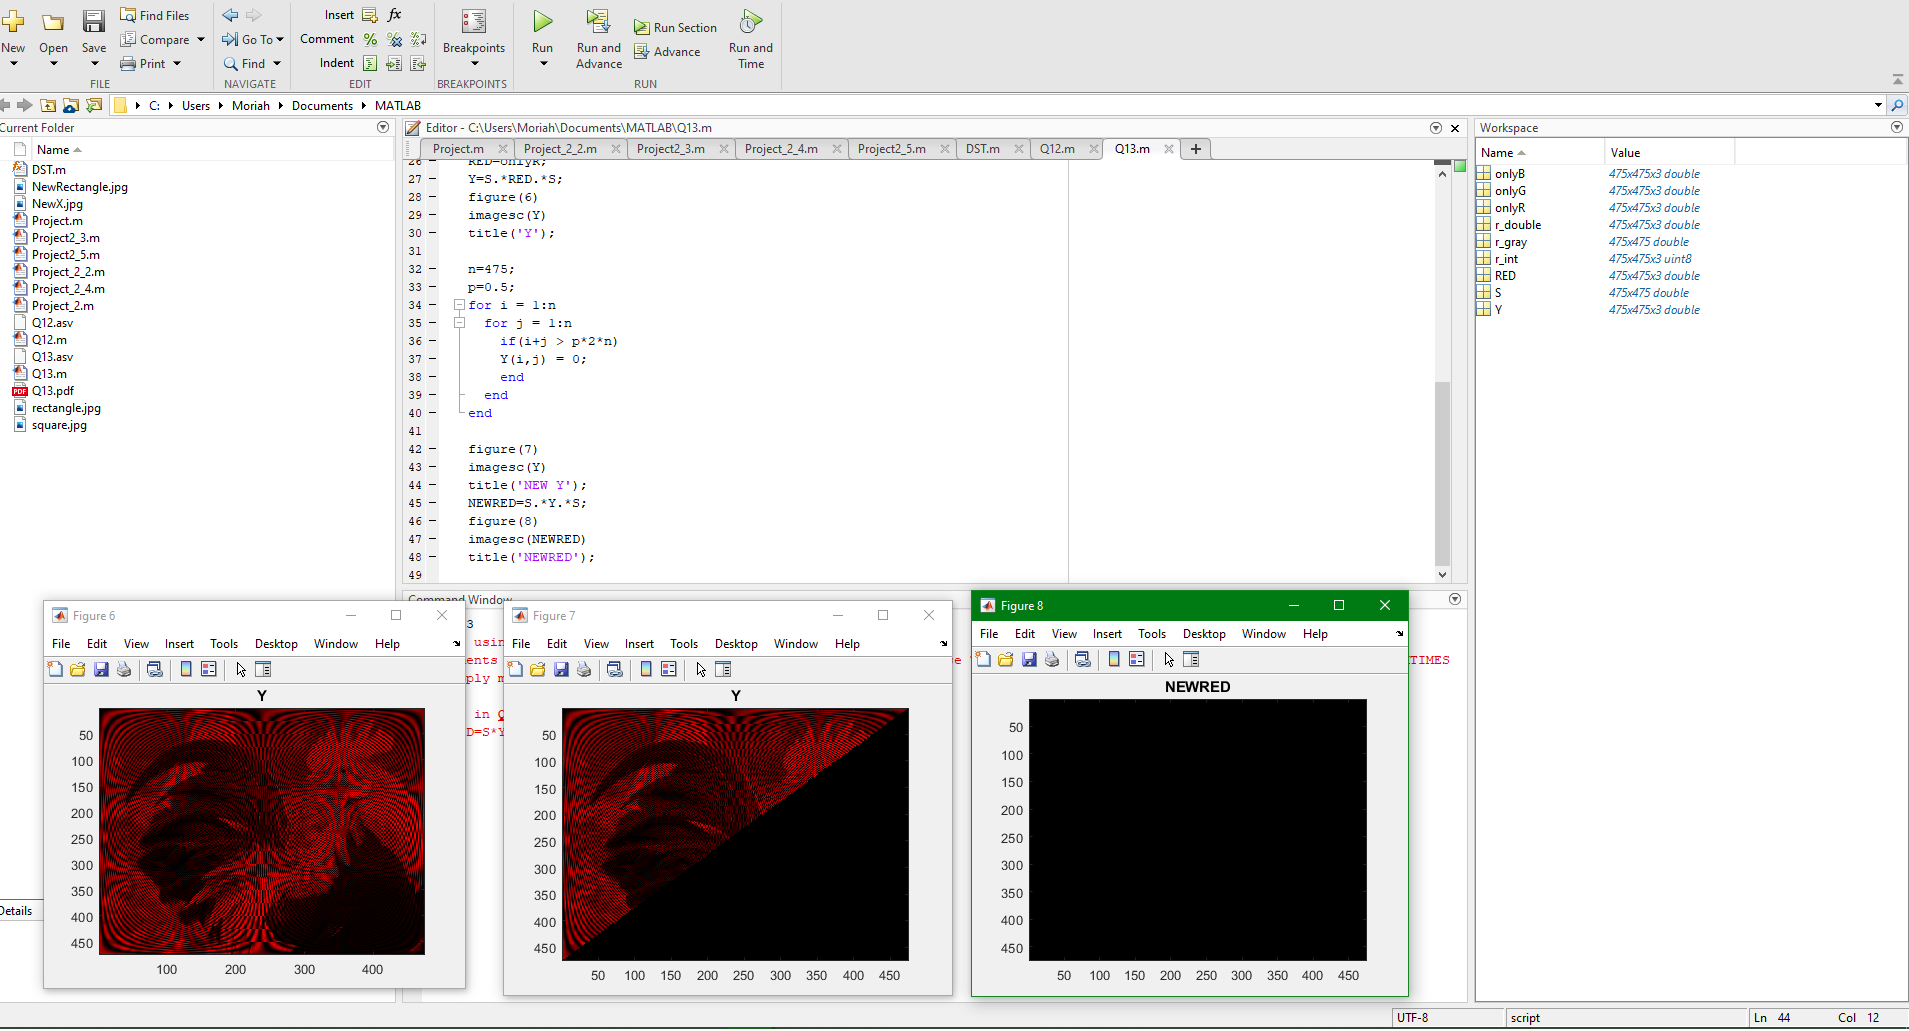Click the Run Section button
The height and width of the screenshot is (1031, 1909).
click(x=675, y=28)
